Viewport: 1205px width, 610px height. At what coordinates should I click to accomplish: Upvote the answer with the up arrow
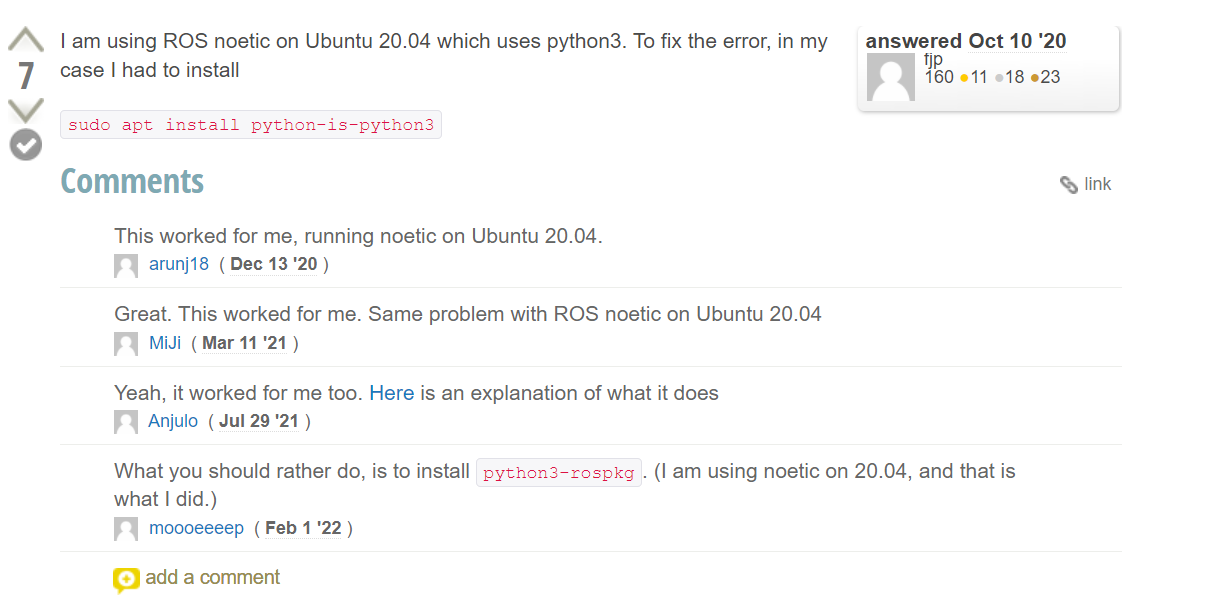tap(26, 41)
